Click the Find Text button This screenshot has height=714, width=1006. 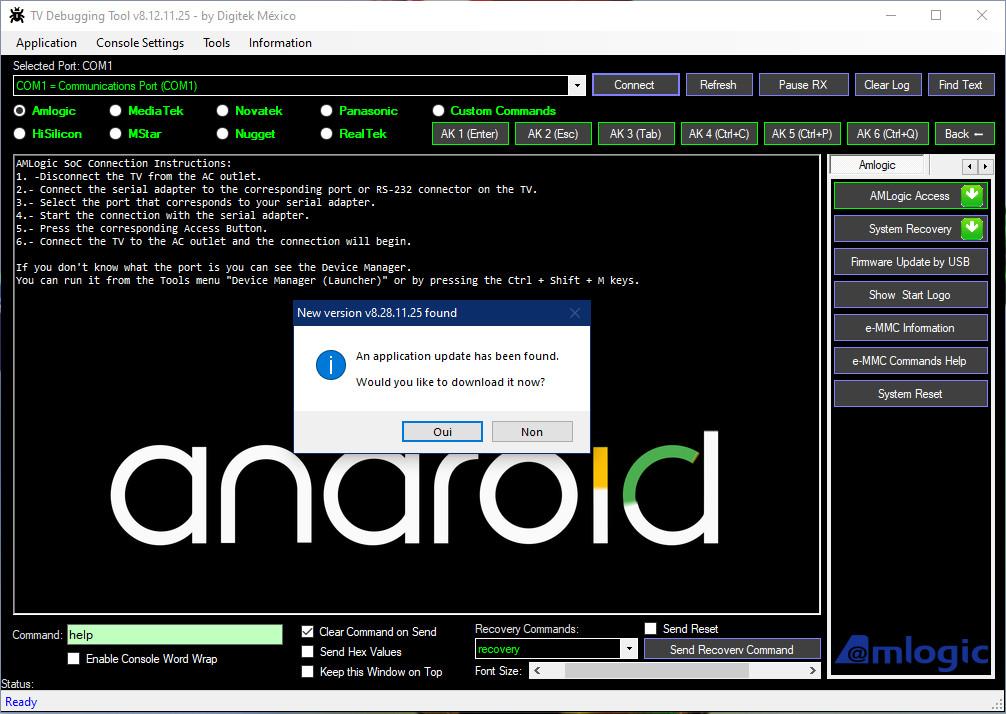(960, 85)
